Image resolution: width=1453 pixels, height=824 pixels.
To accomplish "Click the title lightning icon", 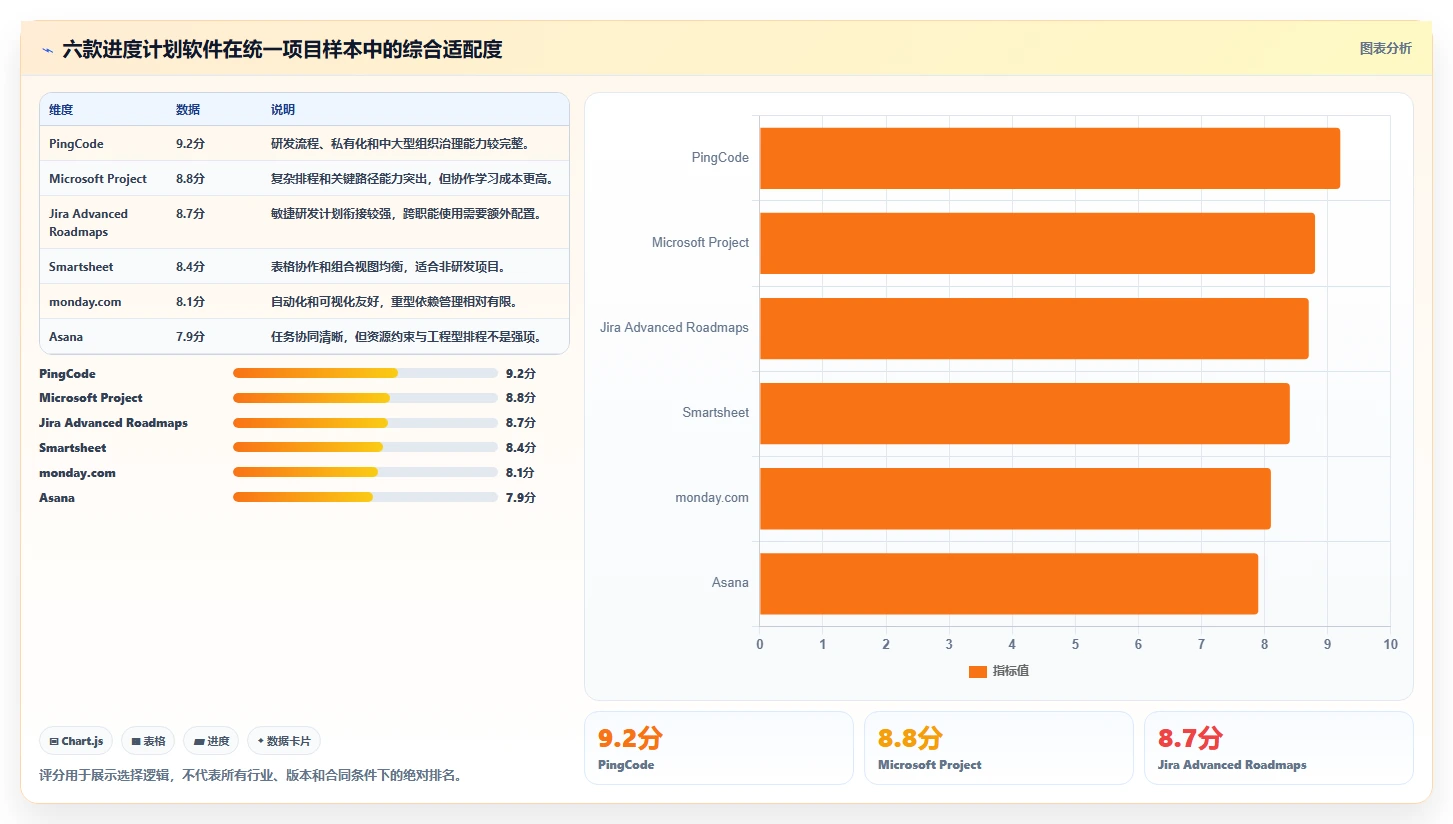I will pyautogui.click(x=48, y=49).
